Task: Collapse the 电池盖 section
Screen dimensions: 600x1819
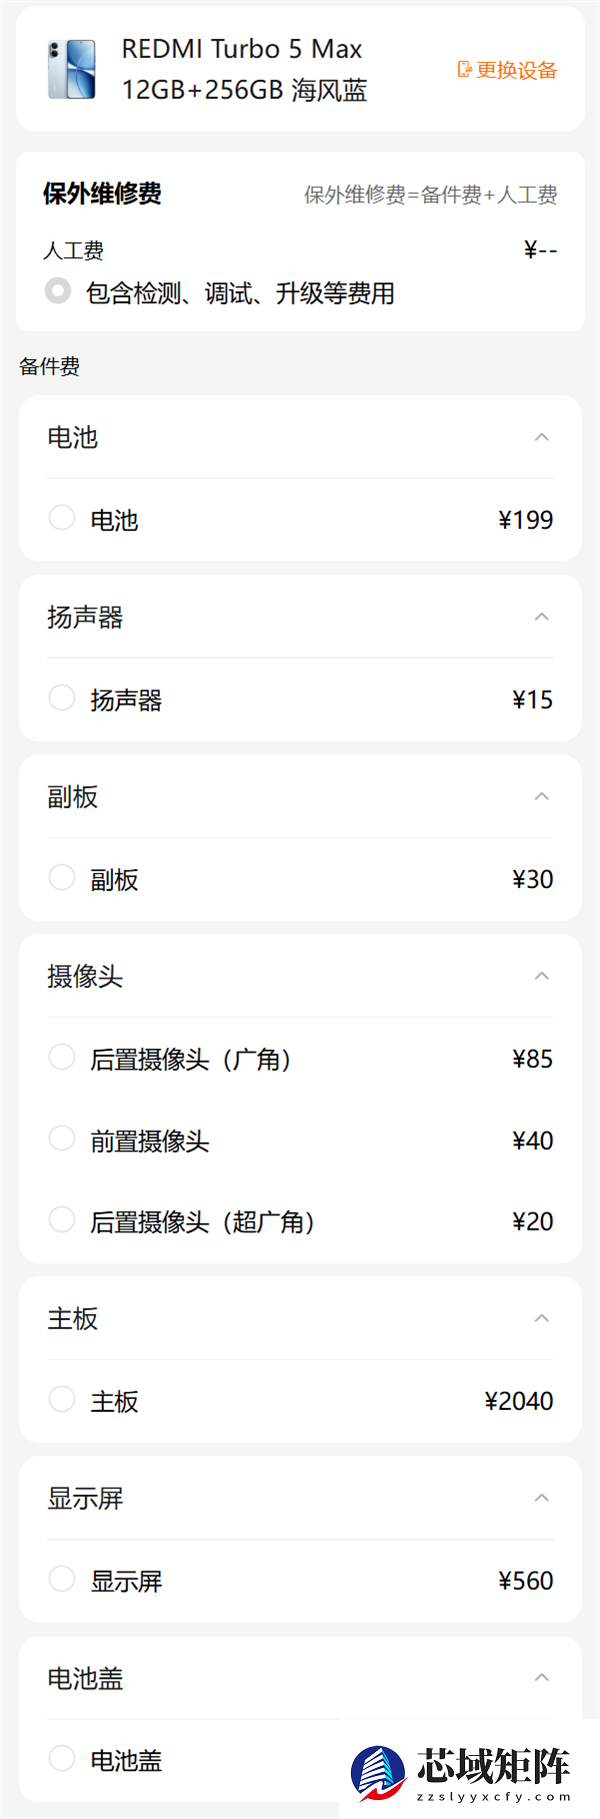Action: point(541,1678)
